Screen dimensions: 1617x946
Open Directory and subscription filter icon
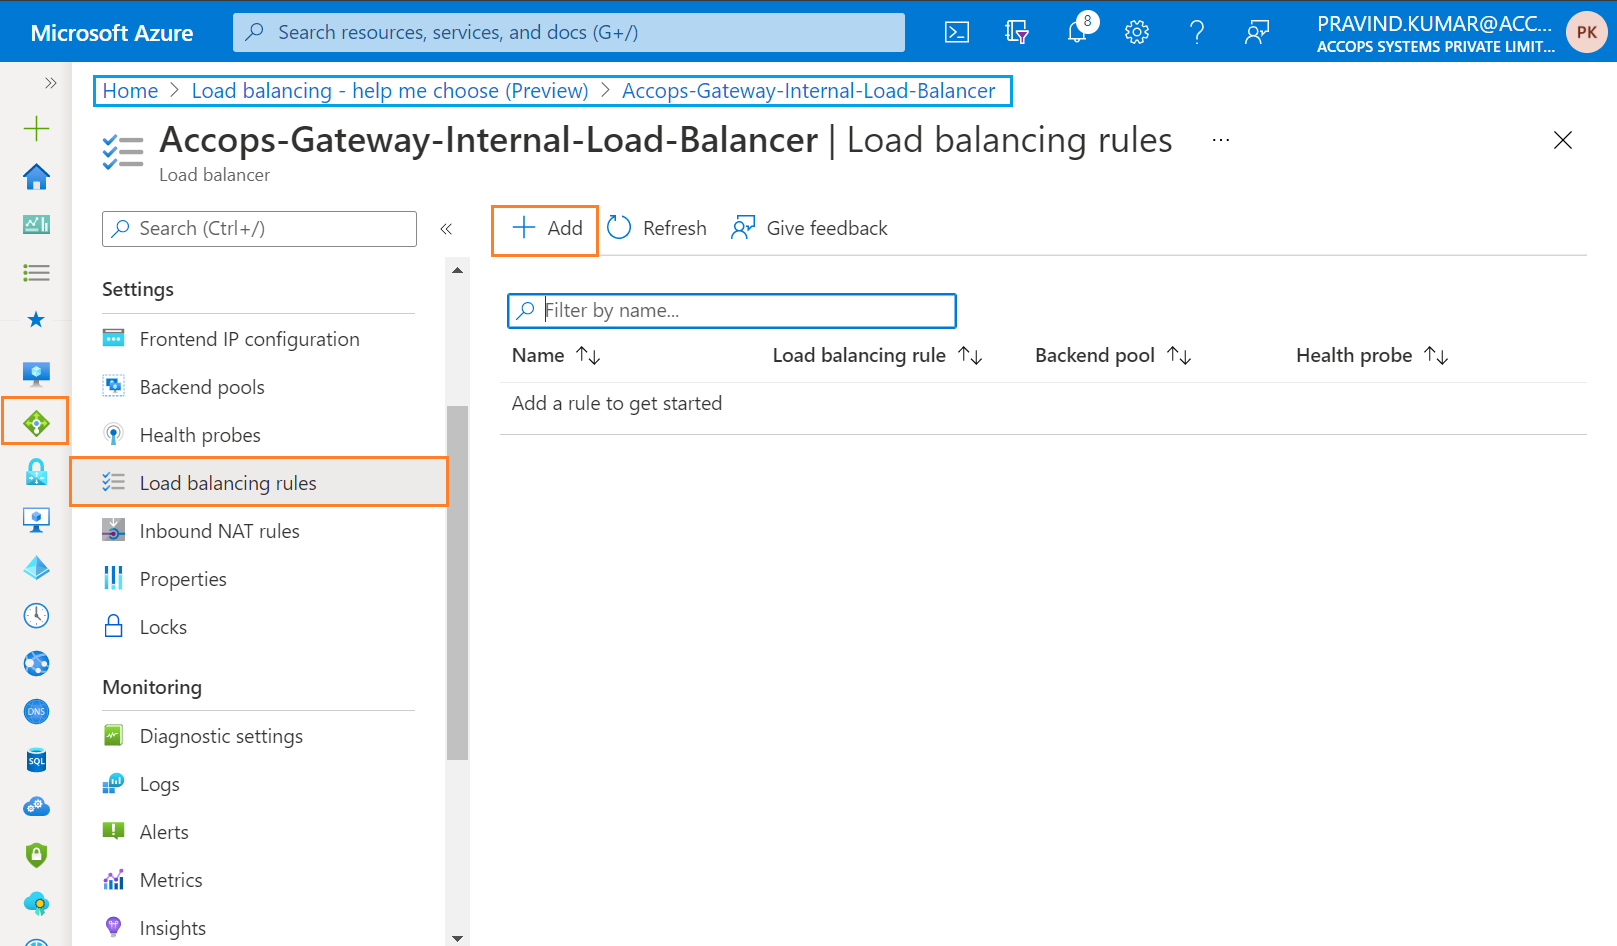click(x=1017, y=32)
